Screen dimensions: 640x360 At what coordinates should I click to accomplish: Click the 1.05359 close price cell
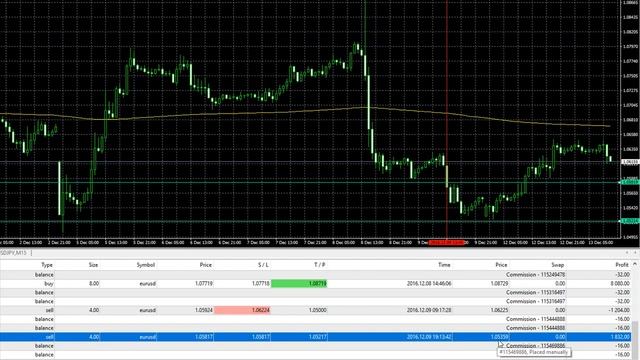[499, 337]
